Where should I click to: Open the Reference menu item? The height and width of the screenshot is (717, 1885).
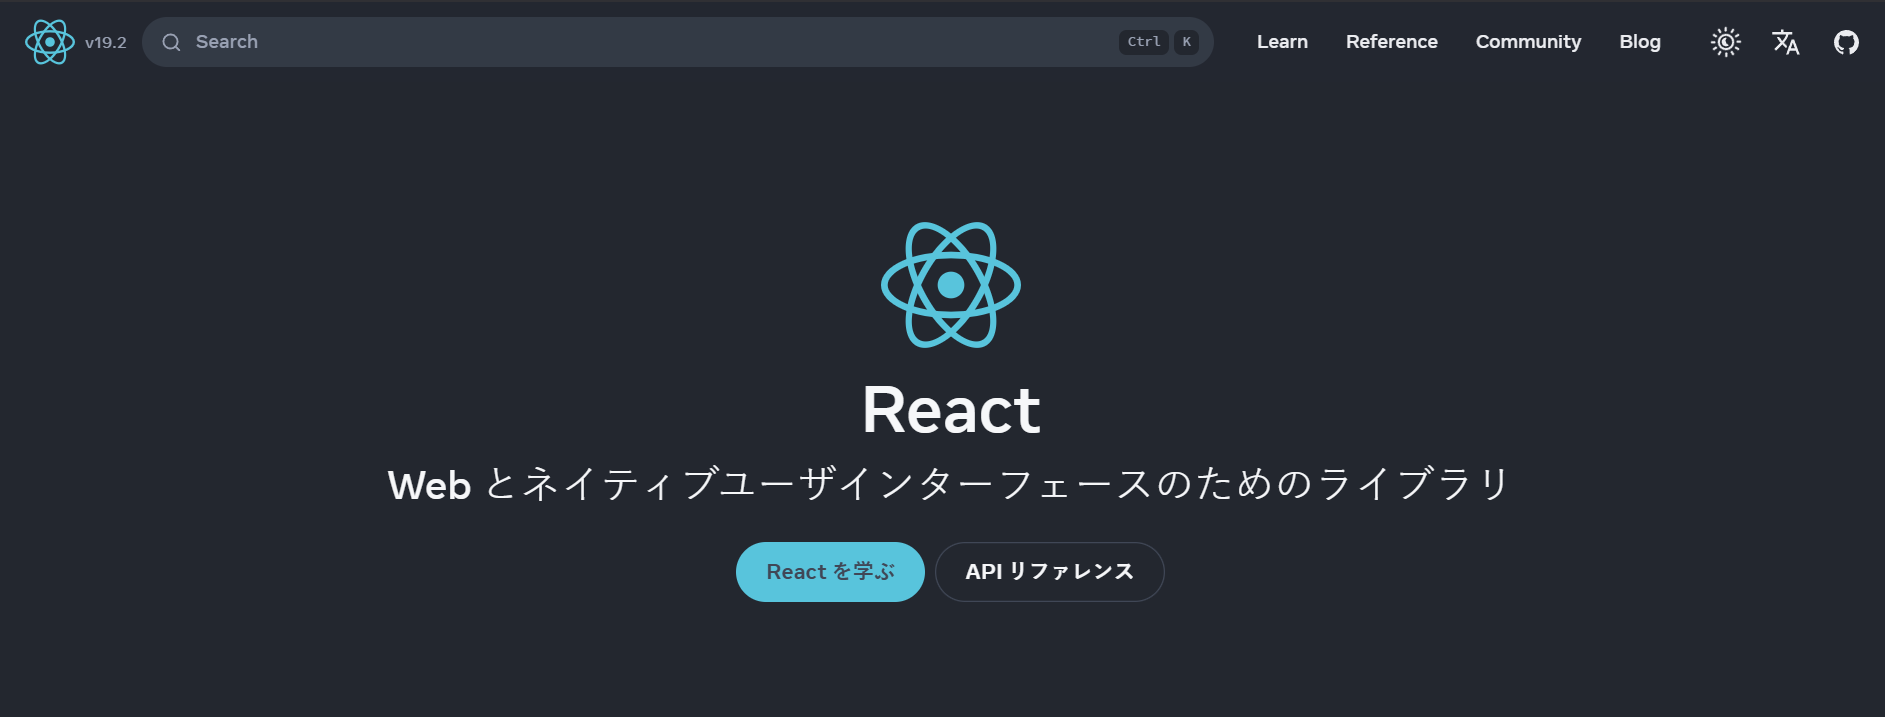click(1392, 42)
